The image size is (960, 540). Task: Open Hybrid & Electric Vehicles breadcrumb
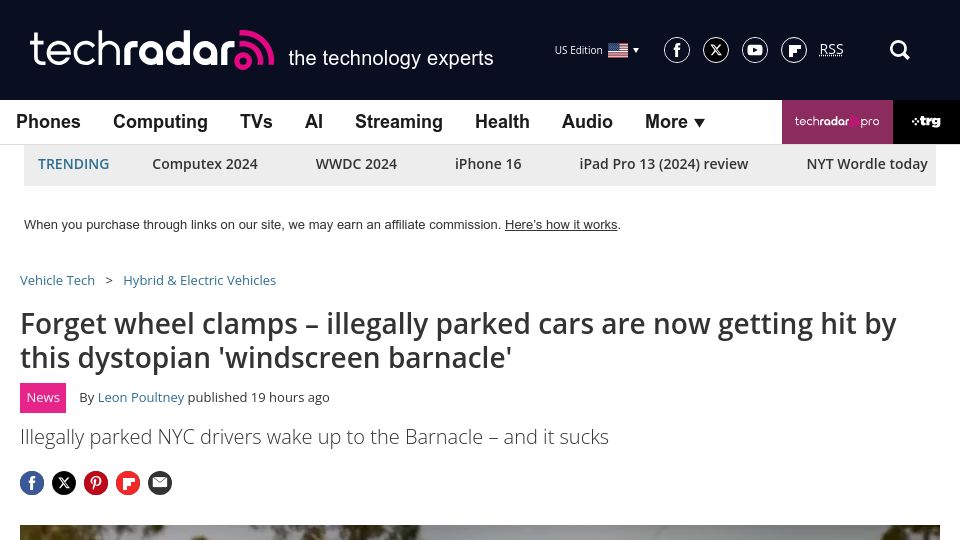click(x=200, y=280)
